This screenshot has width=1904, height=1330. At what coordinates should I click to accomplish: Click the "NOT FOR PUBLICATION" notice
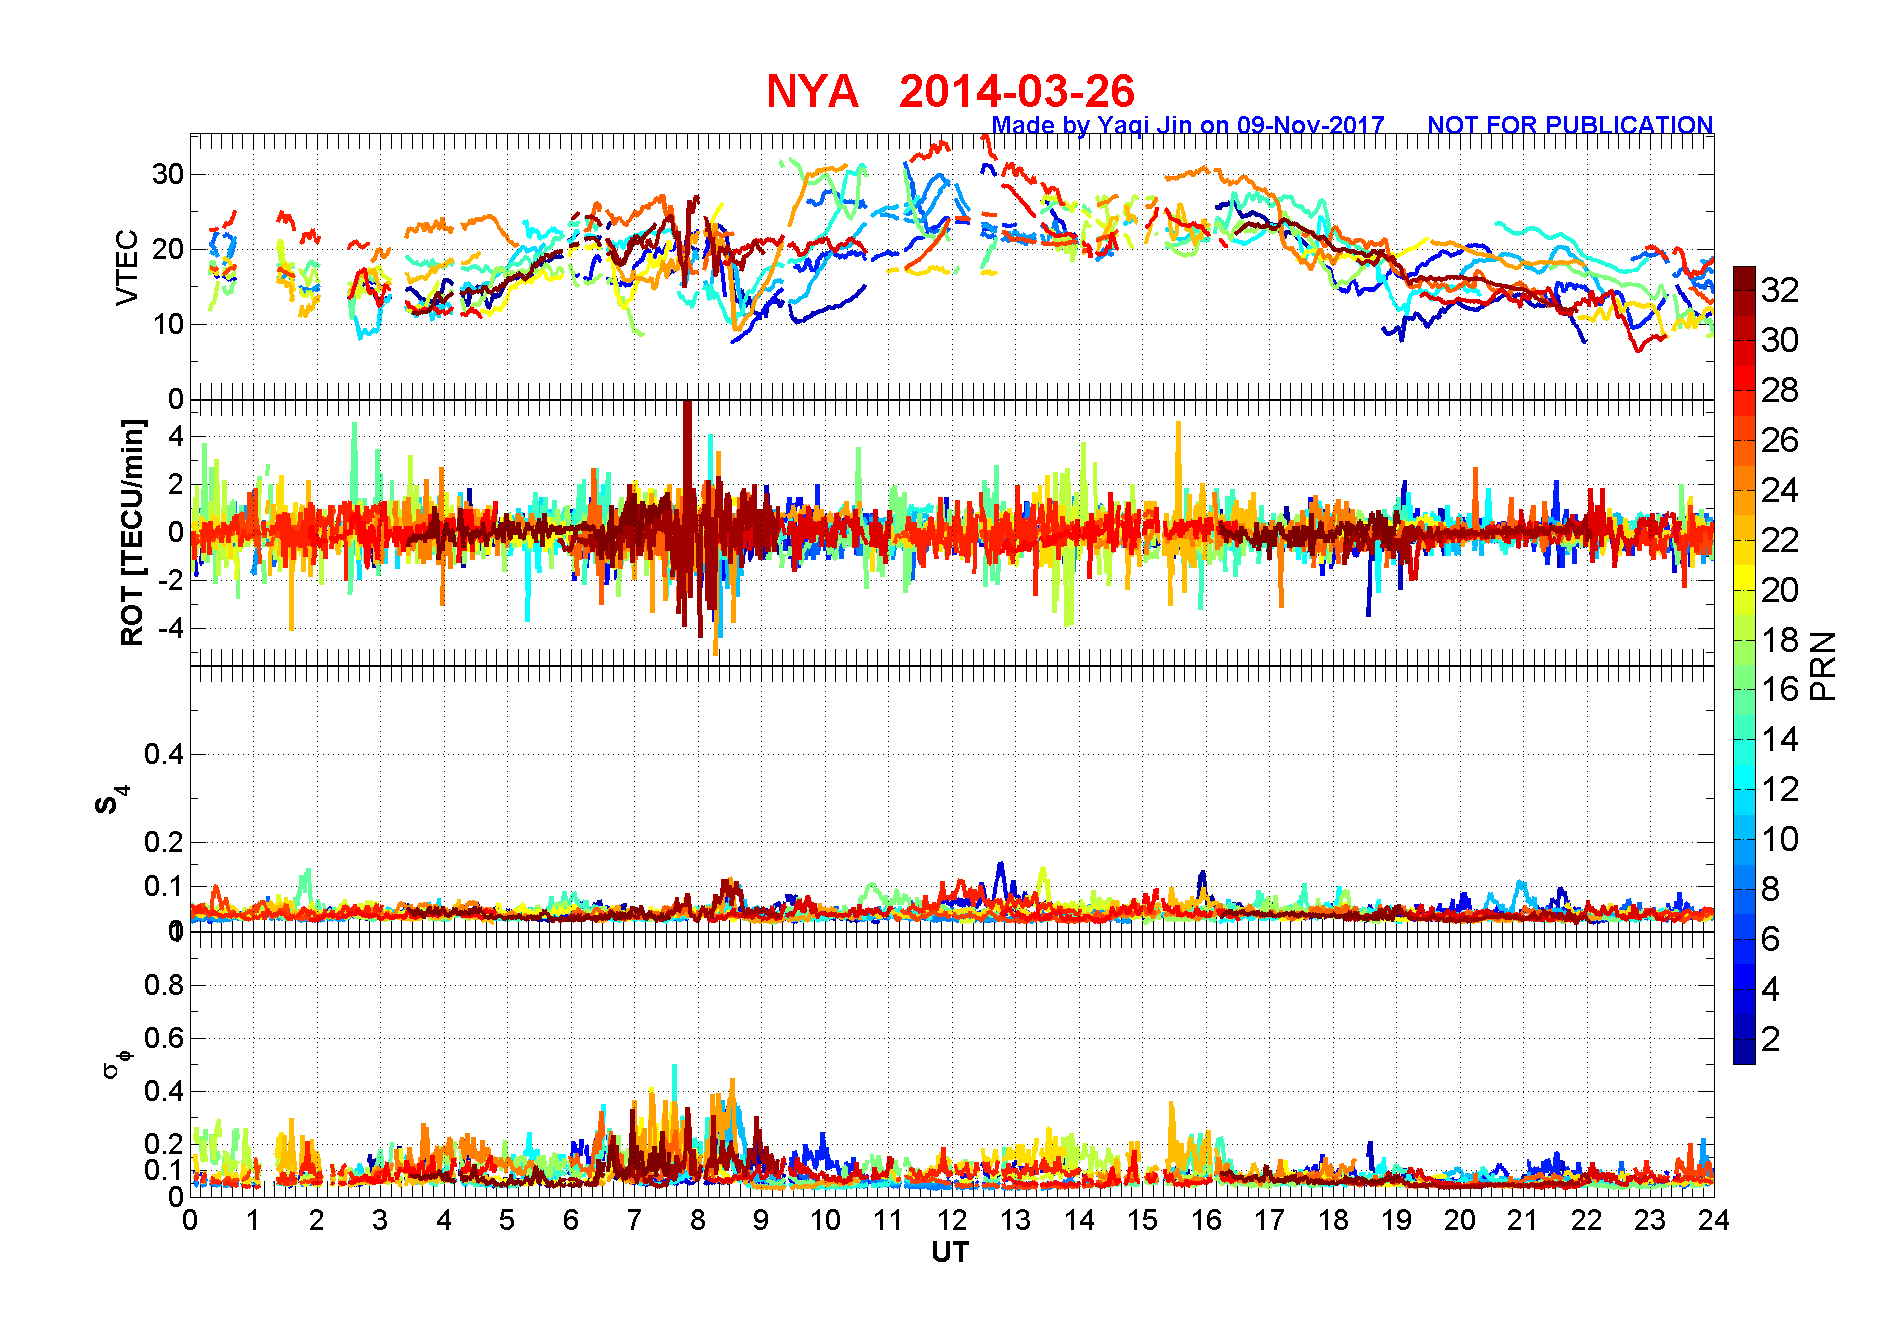click(1570, 125)
